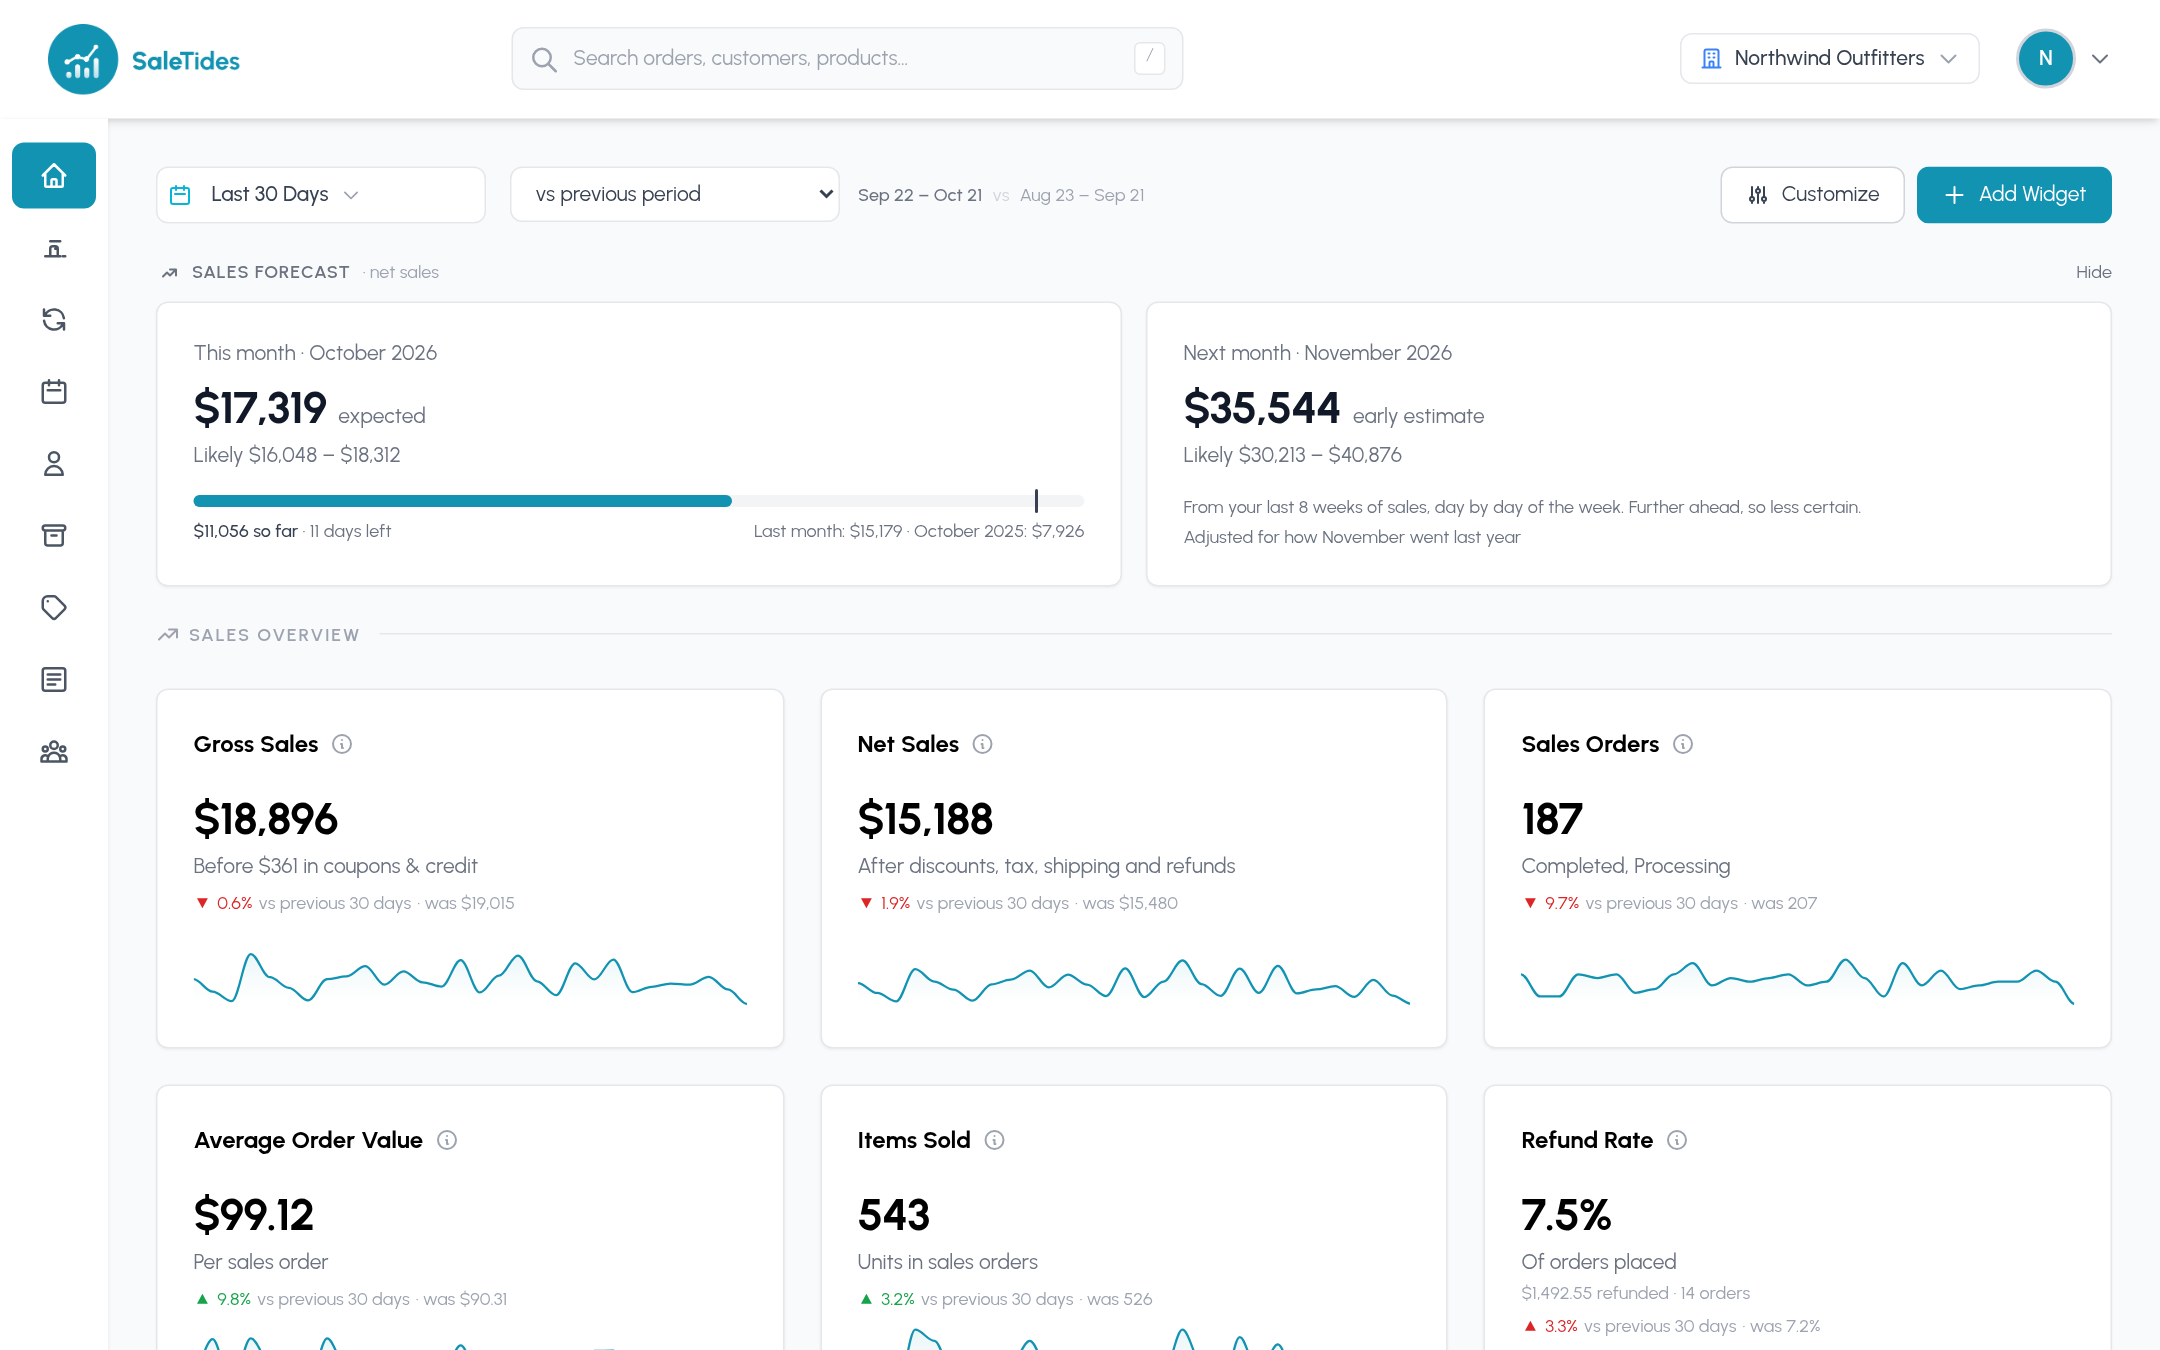
Task: Open the podium leaderboard sidebar icon
Action: click(x=54, y=248)
